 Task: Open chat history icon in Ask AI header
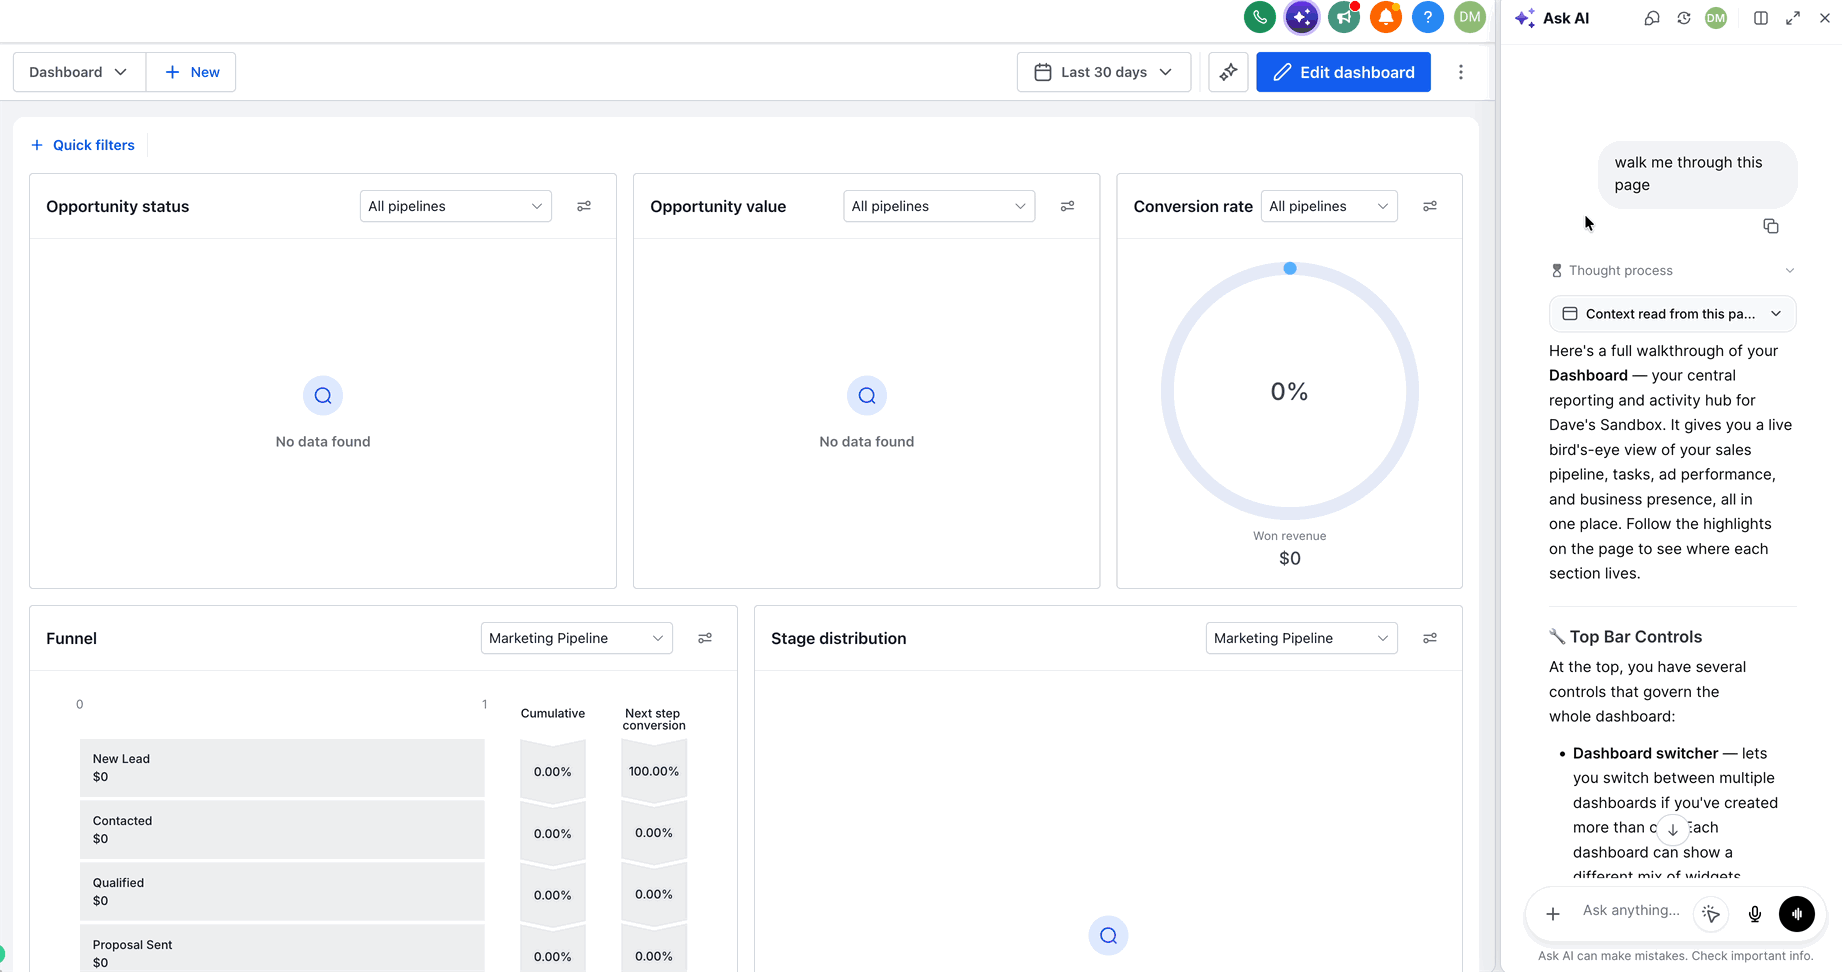1684,18
